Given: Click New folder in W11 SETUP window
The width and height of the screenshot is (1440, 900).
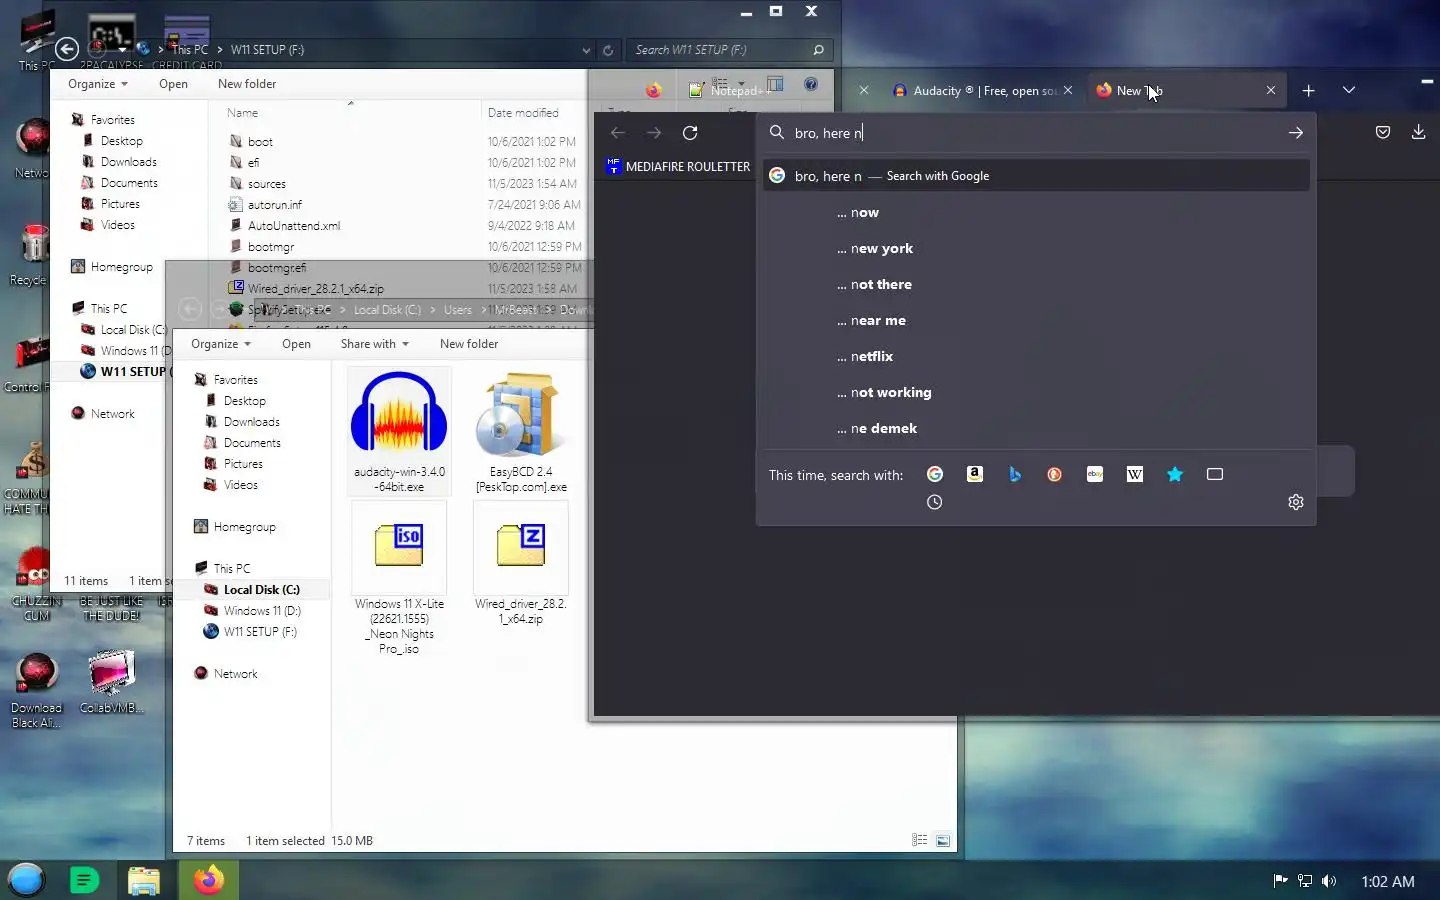Looking at the screenshot, I should pyautogui.click(x=247, y=84).
